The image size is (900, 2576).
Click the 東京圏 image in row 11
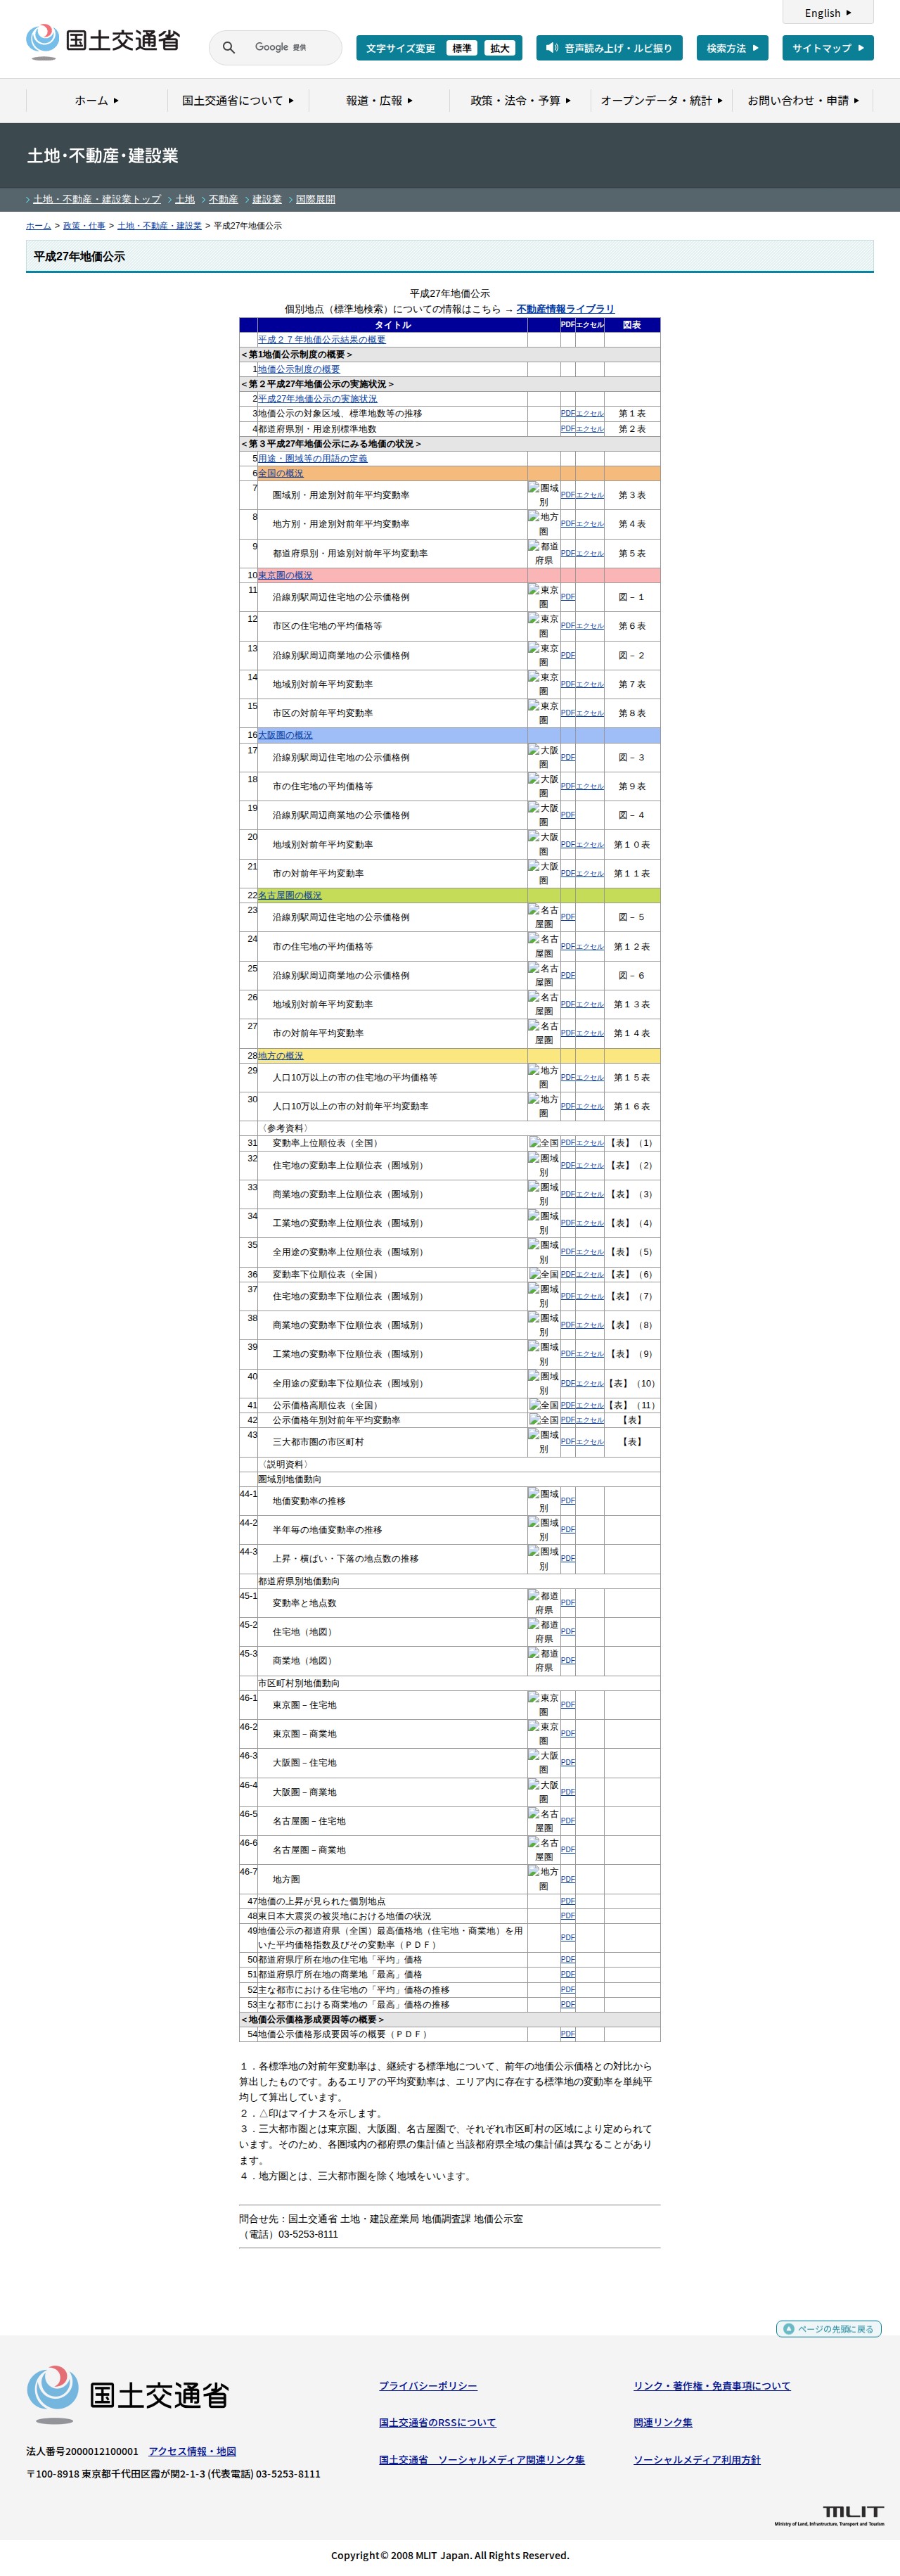[x=544, y=597]
